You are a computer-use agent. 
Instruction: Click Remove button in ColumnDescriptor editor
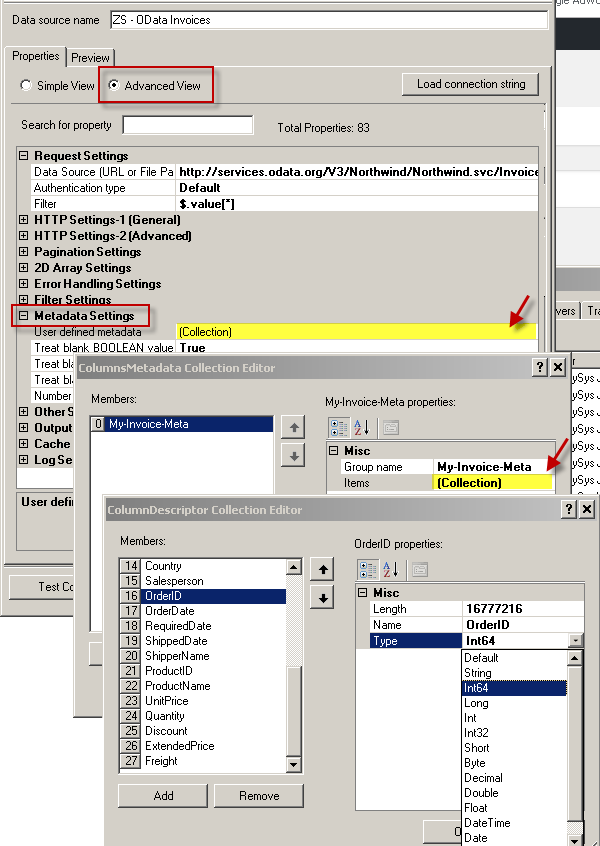(x=259, y=796)
